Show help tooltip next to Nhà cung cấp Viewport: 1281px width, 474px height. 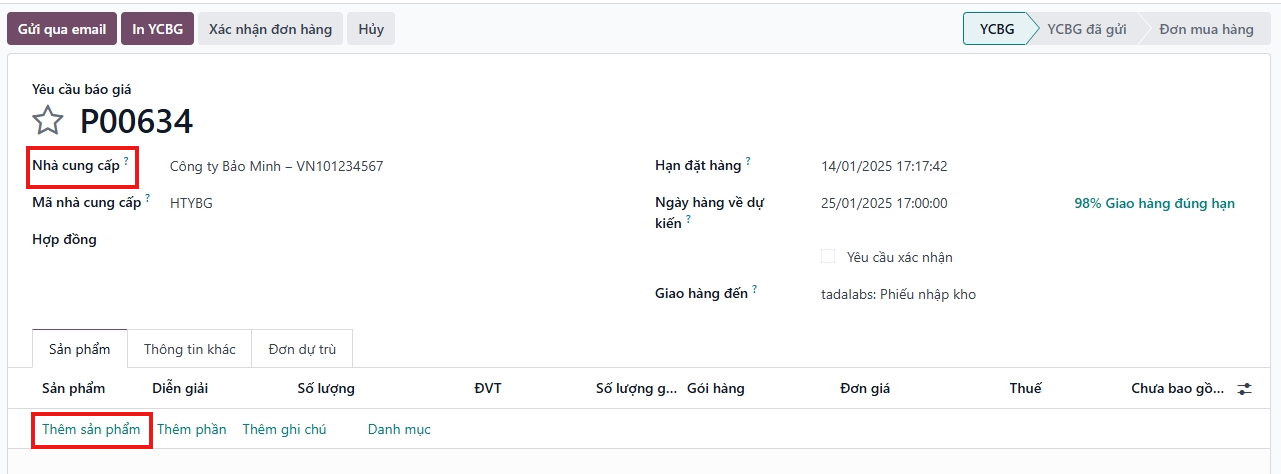click(x=126, y=160)
